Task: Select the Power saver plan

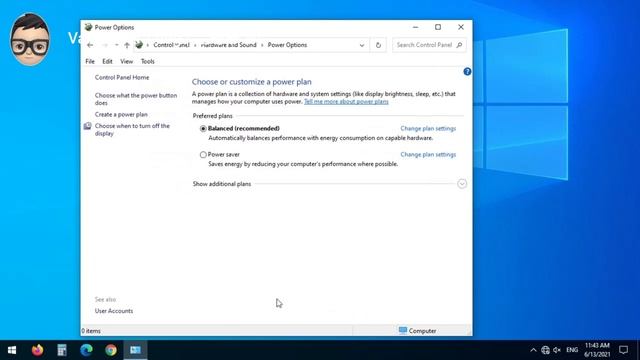Action: pos(203,155)
